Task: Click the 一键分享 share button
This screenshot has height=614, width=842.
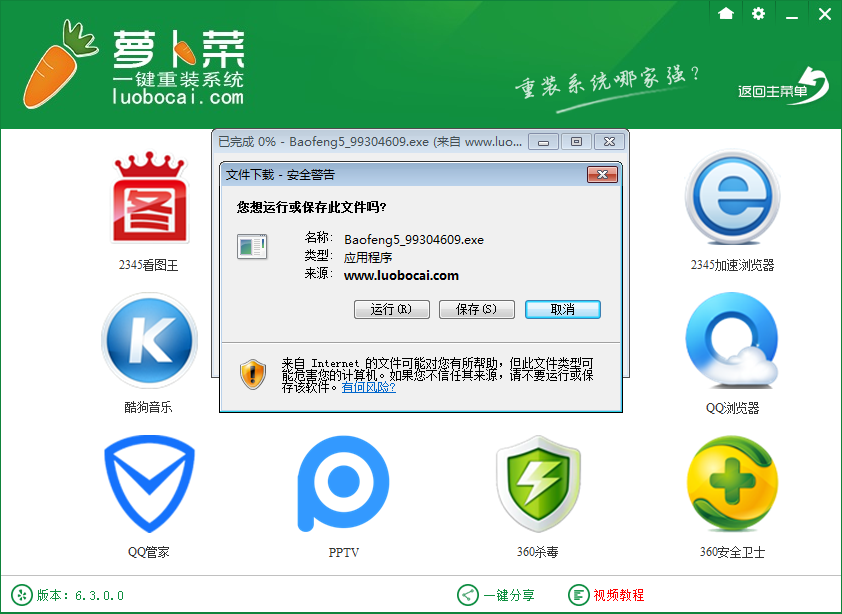Action: 496,595
